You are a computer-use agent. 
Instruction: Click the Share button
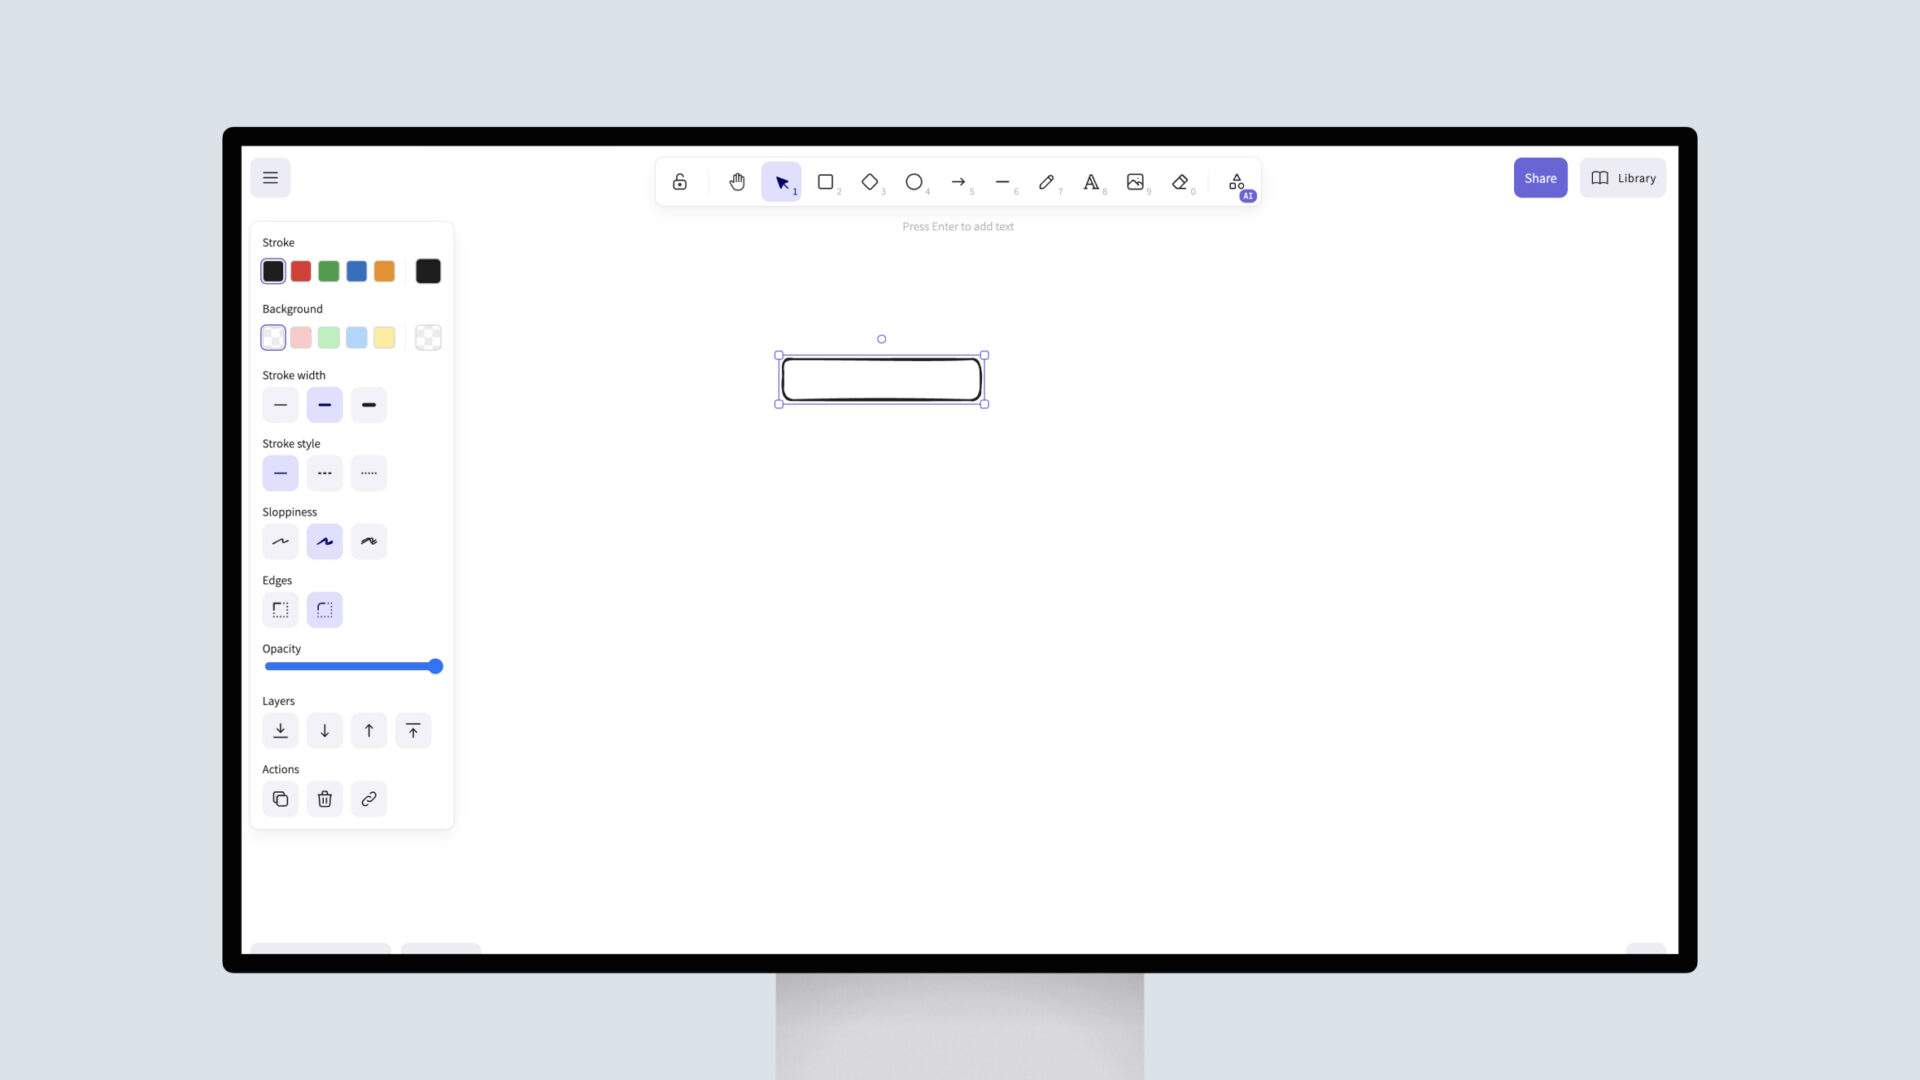click(x=1540, y=178)
